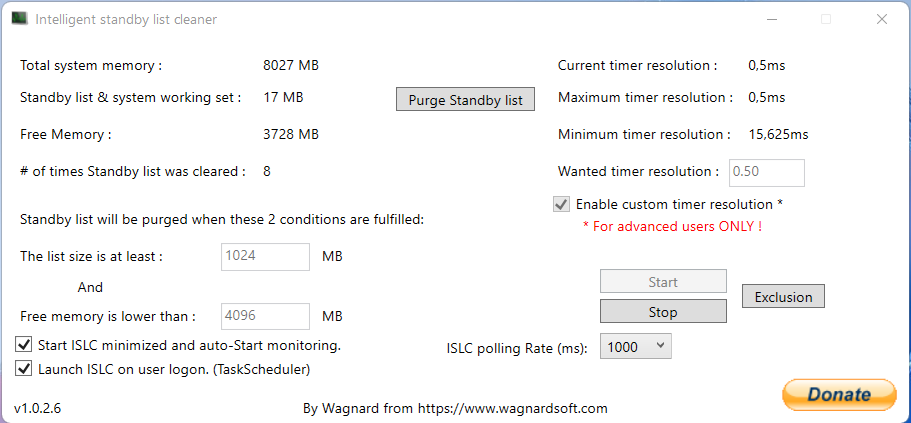
Task: Click the Stop monitoring button
Action: pos(663,312)
